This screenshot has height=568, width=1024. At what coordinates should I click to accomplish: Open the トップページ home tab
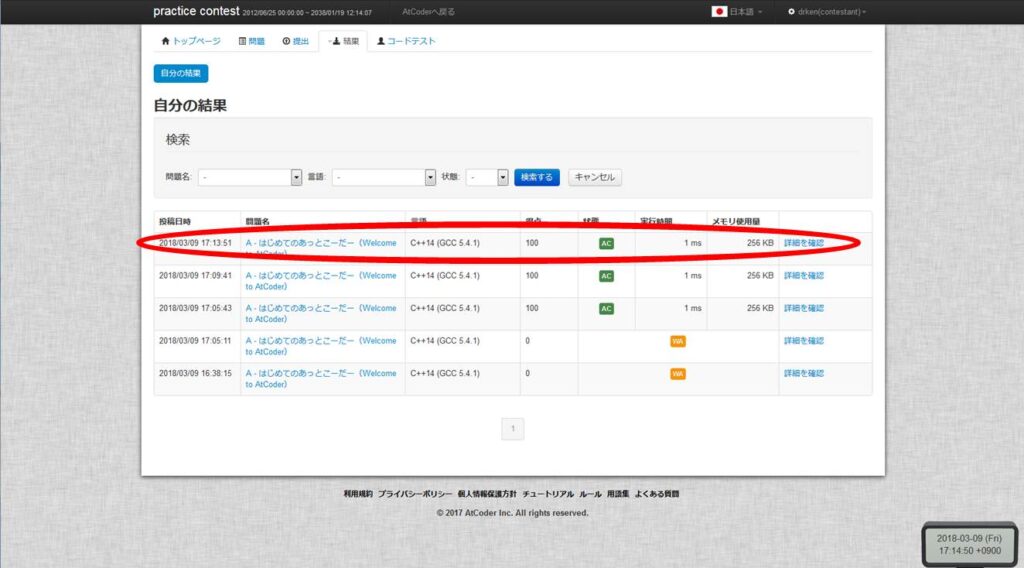point(193,41)
